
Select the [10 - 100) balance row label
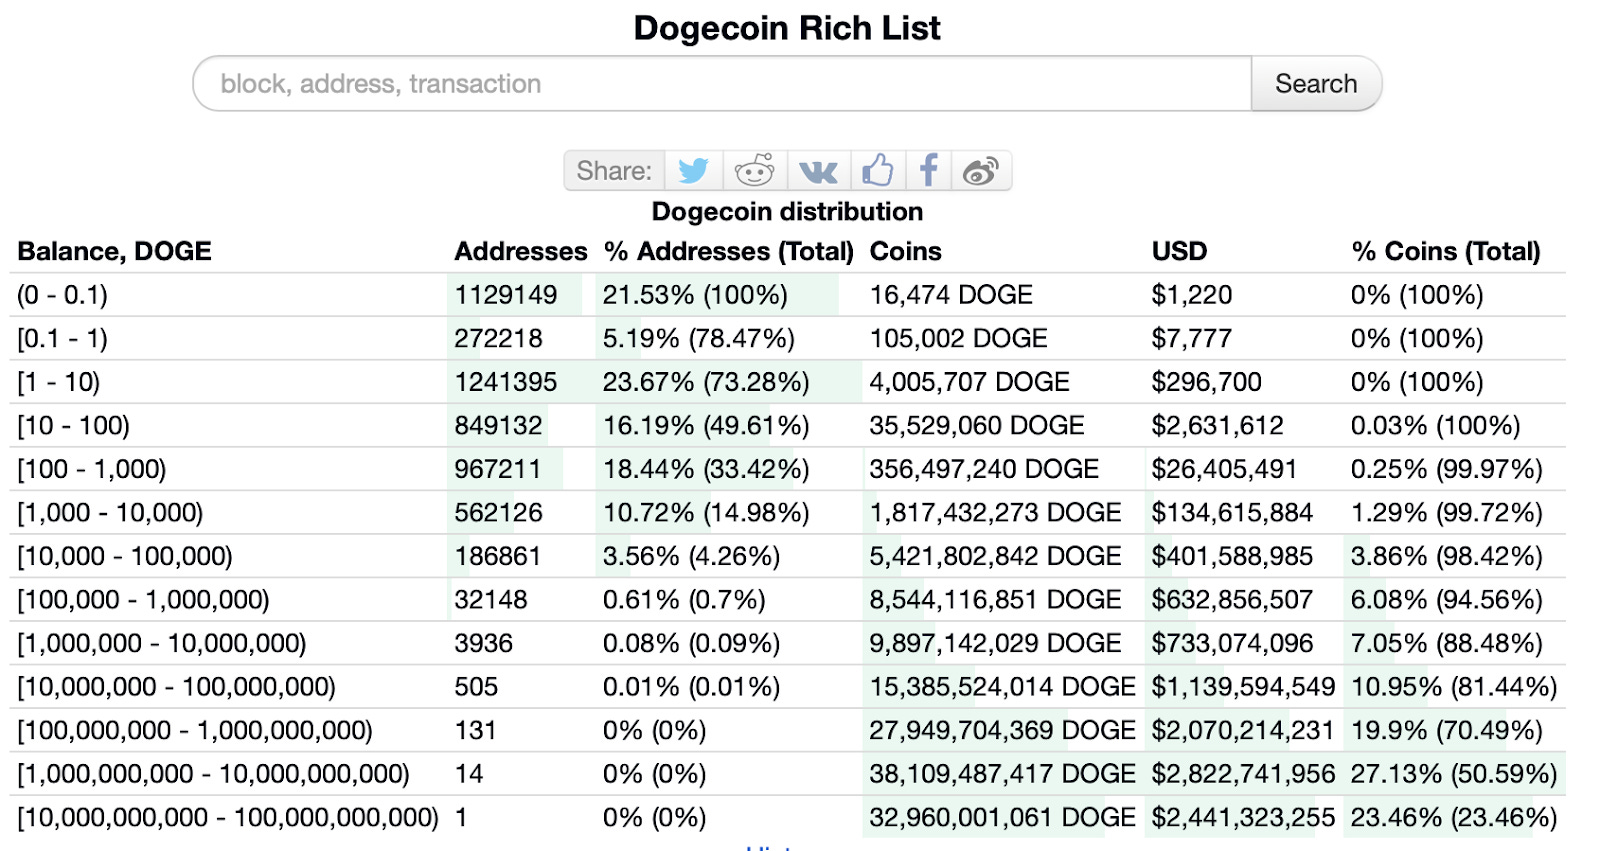click(x=73, y=426)
